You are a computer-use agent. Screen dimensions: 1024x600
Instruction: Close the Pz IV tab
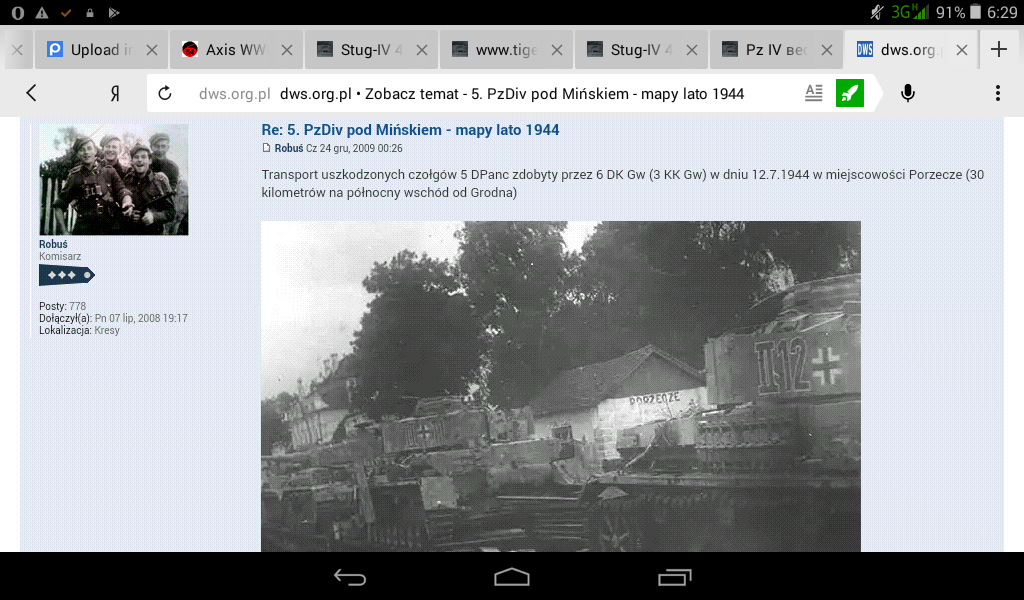tap(827, 50)
